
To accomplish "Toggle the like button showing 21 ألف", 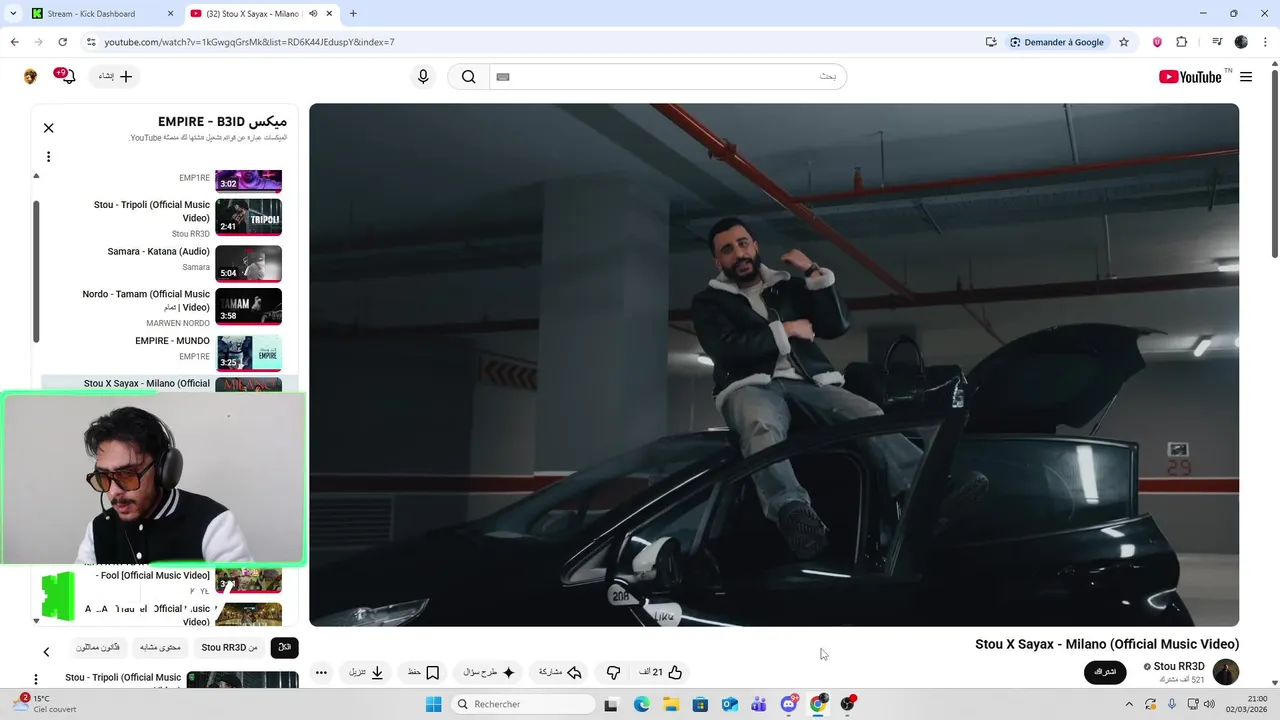I will tap(662, 673).
